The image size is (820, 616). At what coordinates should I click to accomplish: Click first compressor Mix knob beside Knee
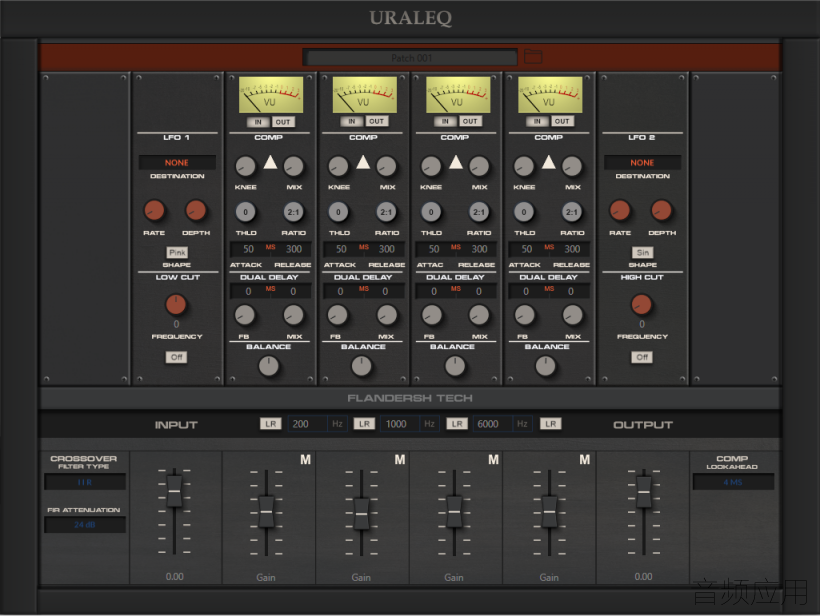coord(293,166)
